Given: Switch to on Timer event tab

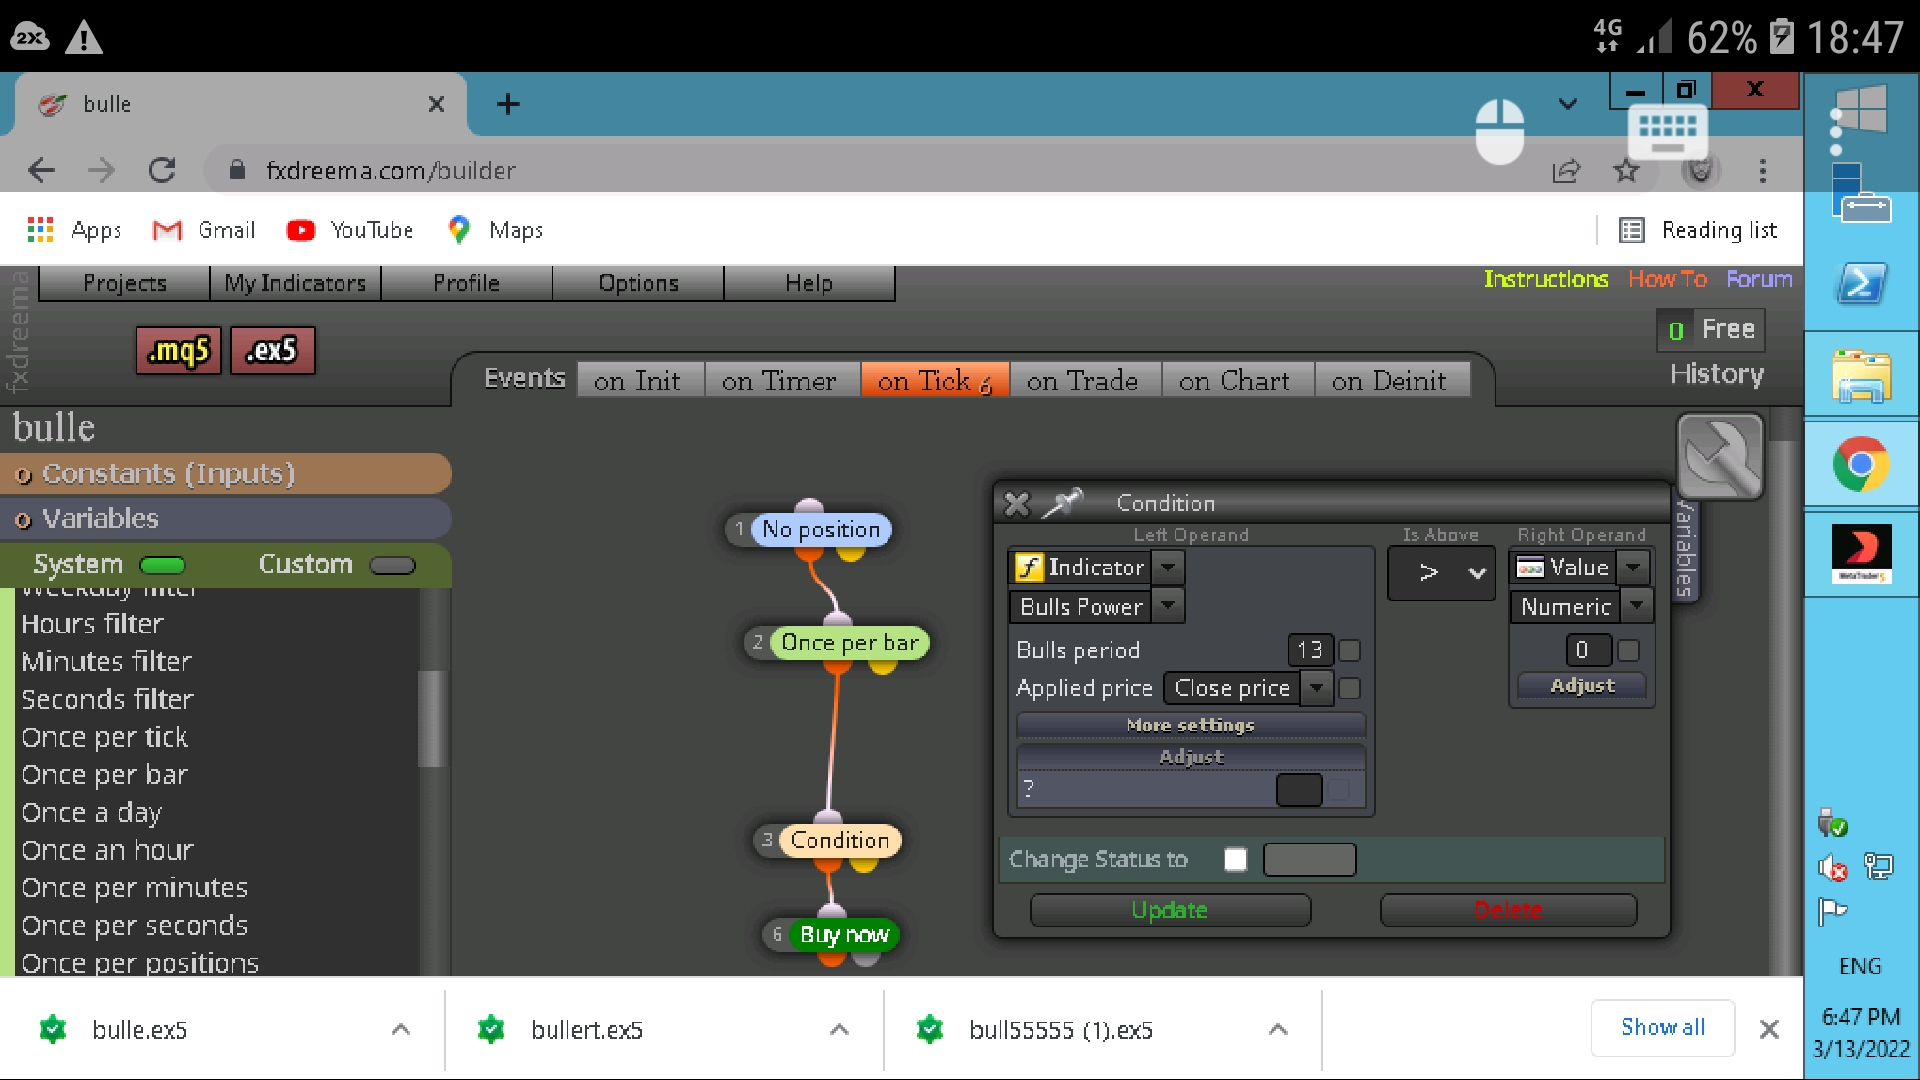Looking at the screenshot, I should [x=780, y=381].
